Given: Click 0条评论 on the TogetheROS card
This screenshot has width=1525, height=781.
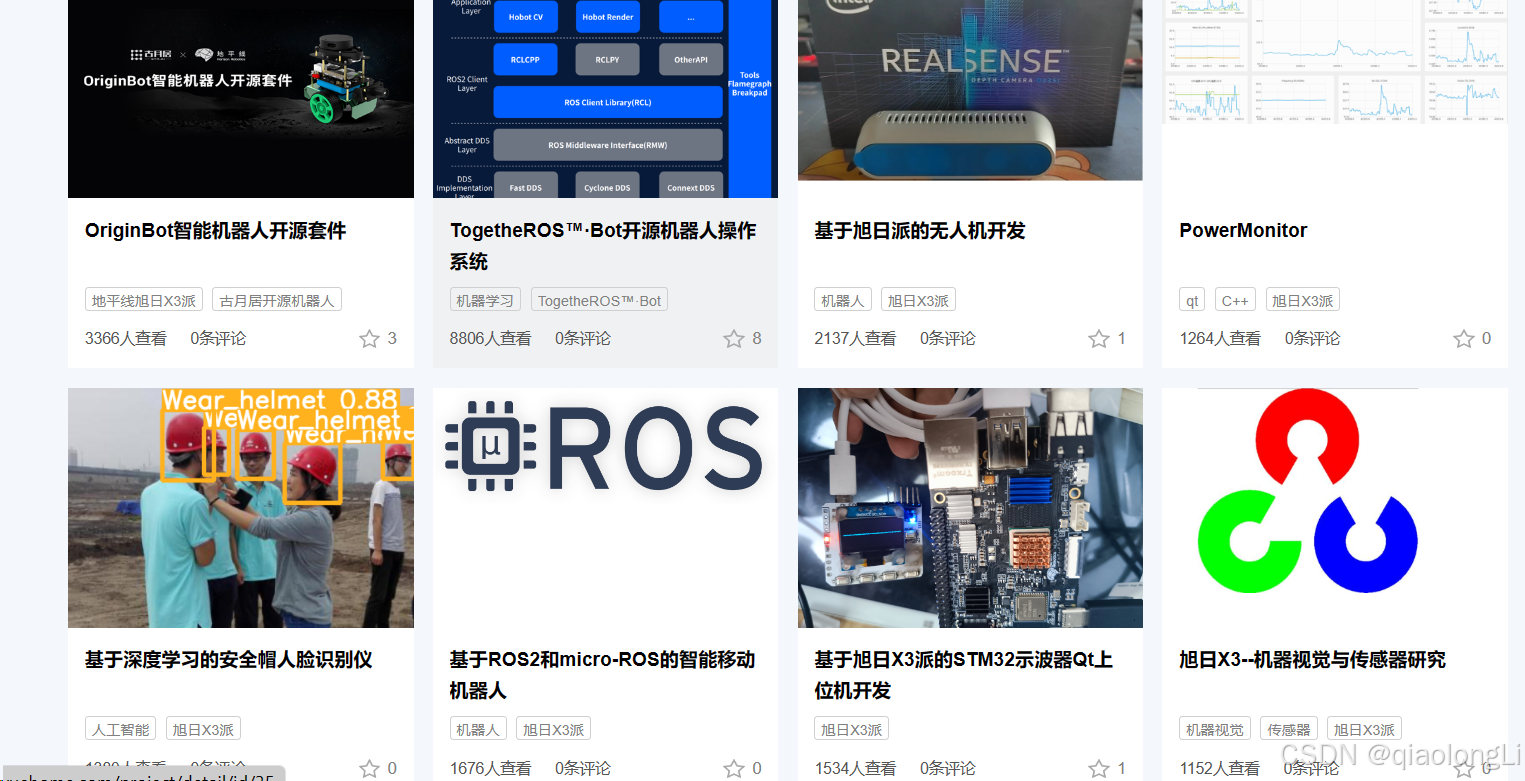Looking at the screenshot, I should (x=583, y=339).
